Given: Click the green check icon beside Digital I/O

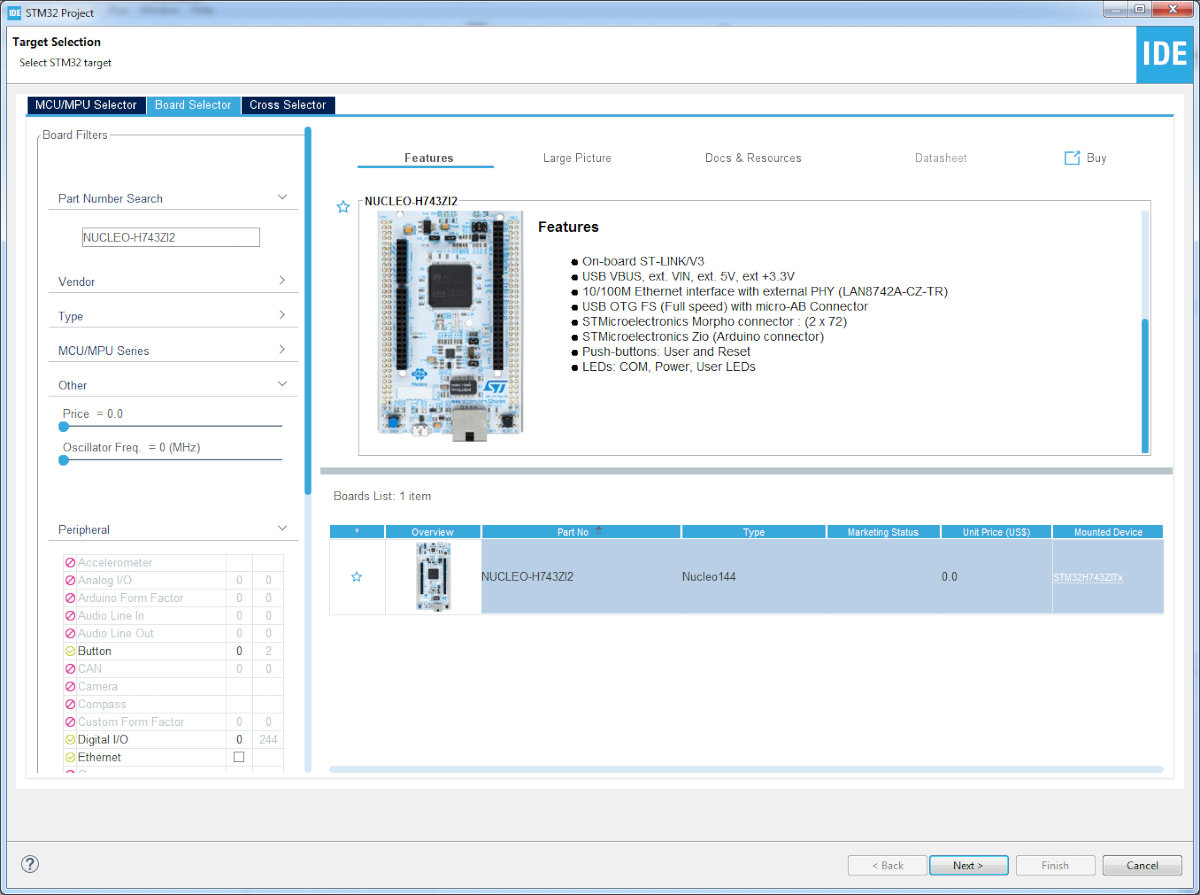Looking at the screenshot, I should [x=70, y=739].
